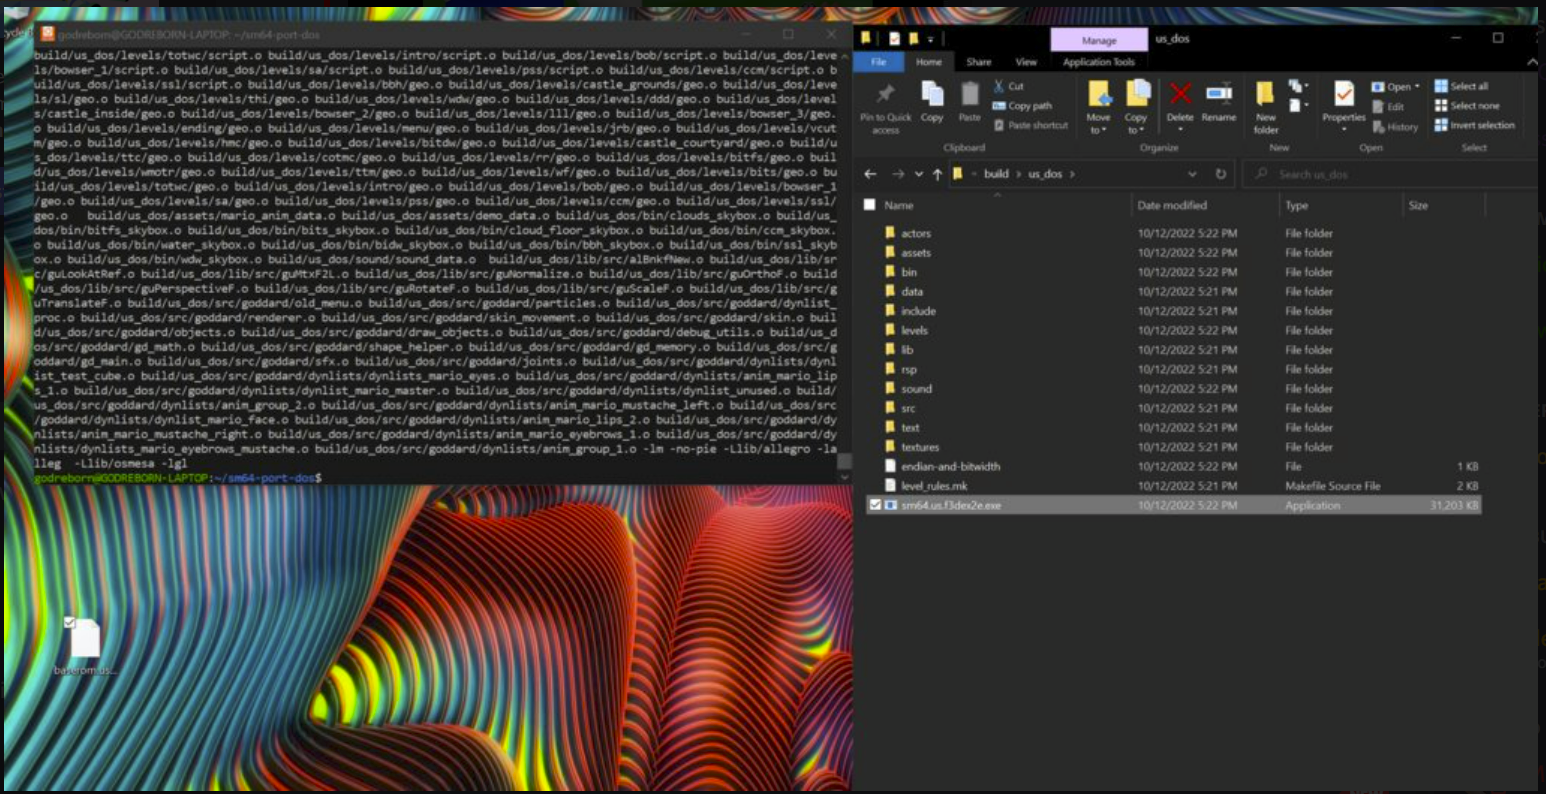Switch to the View tab
Image resolution: width=1546 pixels, height=794 pixels.
click(x=1026, y=62)
